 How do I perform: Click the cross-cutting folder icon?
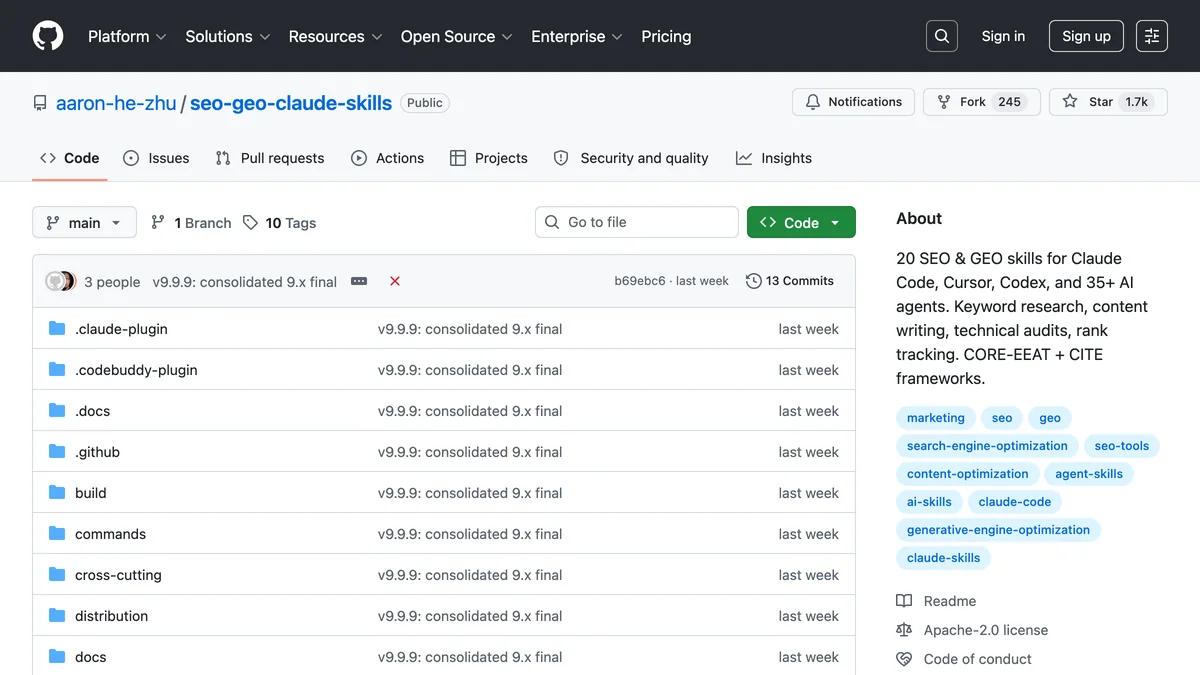pos(57,575)
